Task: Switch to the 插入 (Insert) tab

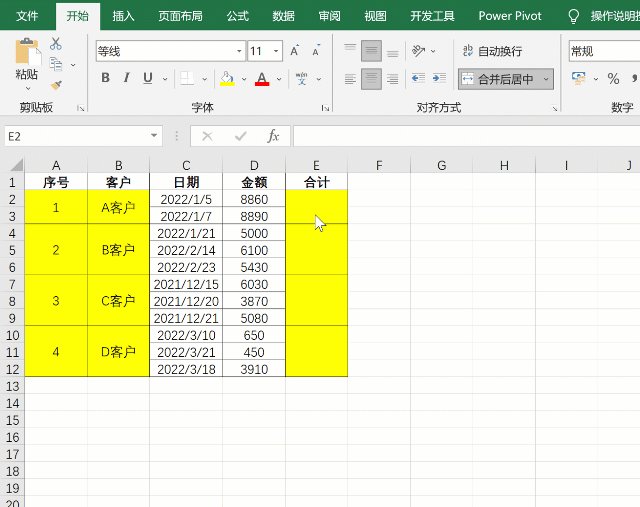Action: coord(124,16)
